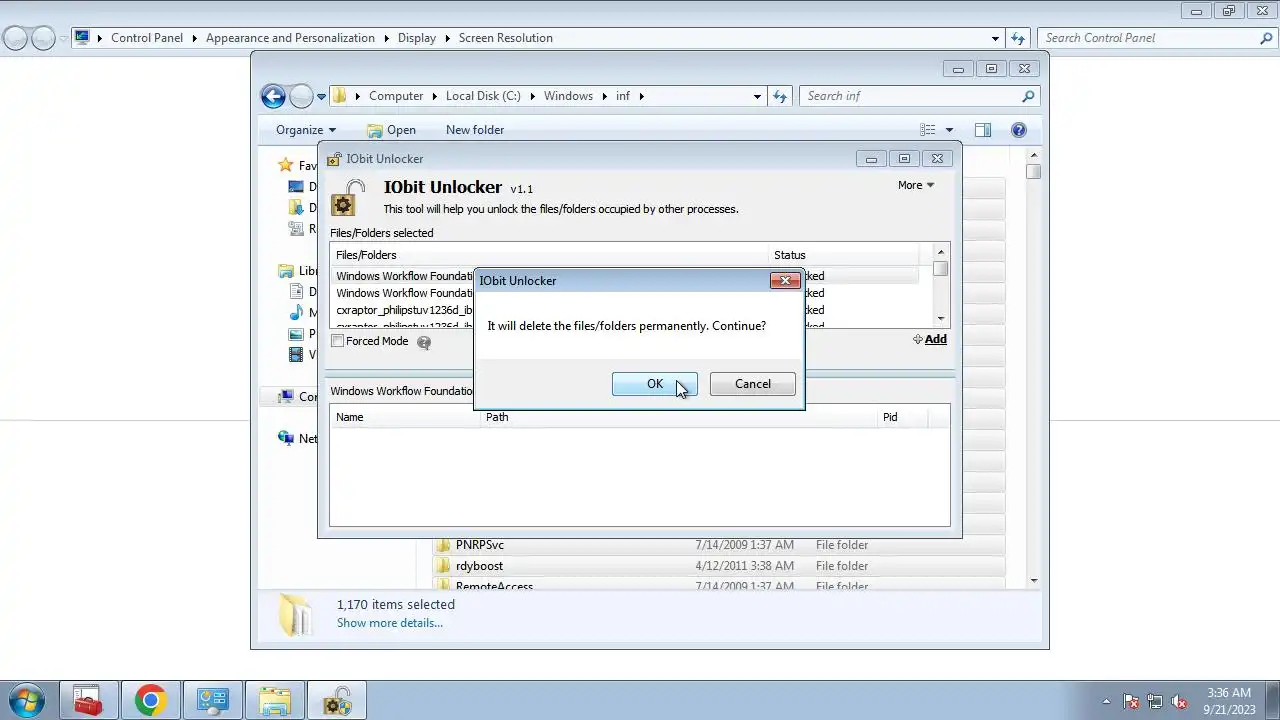Open Google Chrome from taskbar
Image resolution: width=1280 pixels, height=720 pixels.
coord(150,701)
